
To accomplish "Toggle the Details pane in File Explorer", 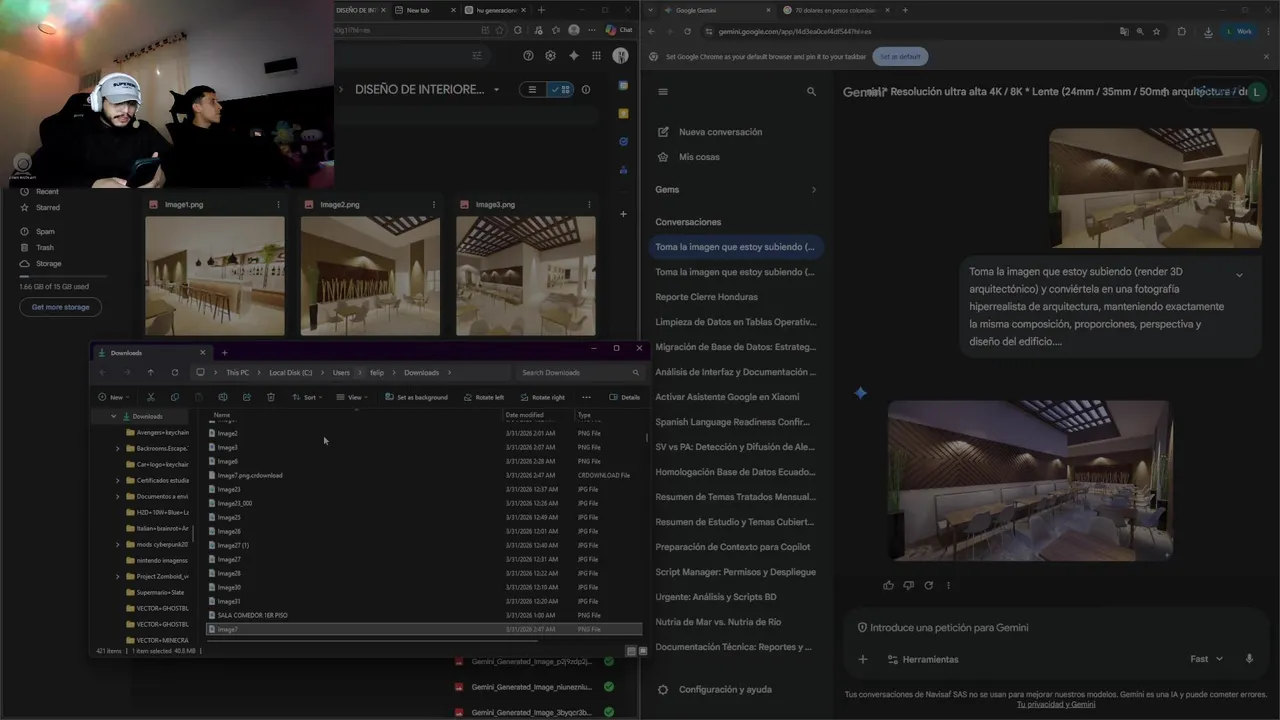I will [x=624, y=397].
